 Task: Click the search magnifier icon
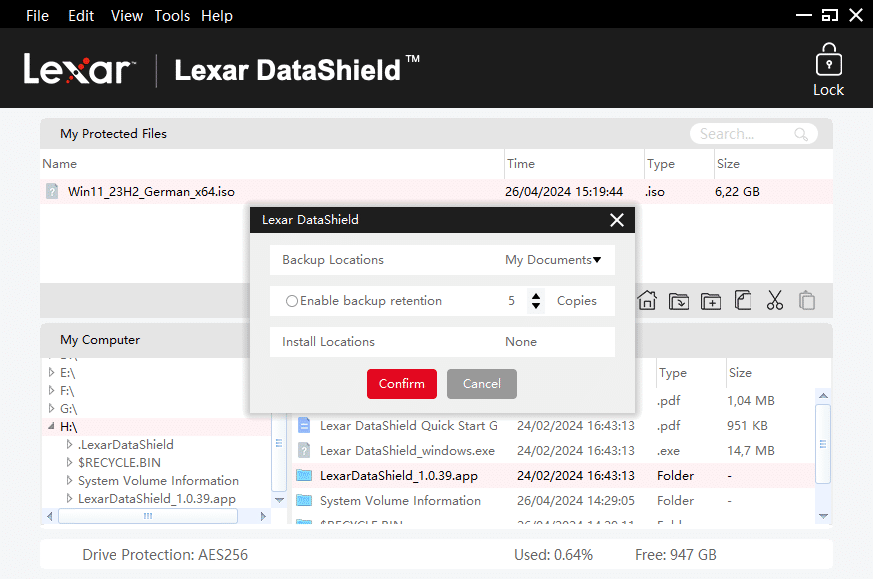[801, 134]
